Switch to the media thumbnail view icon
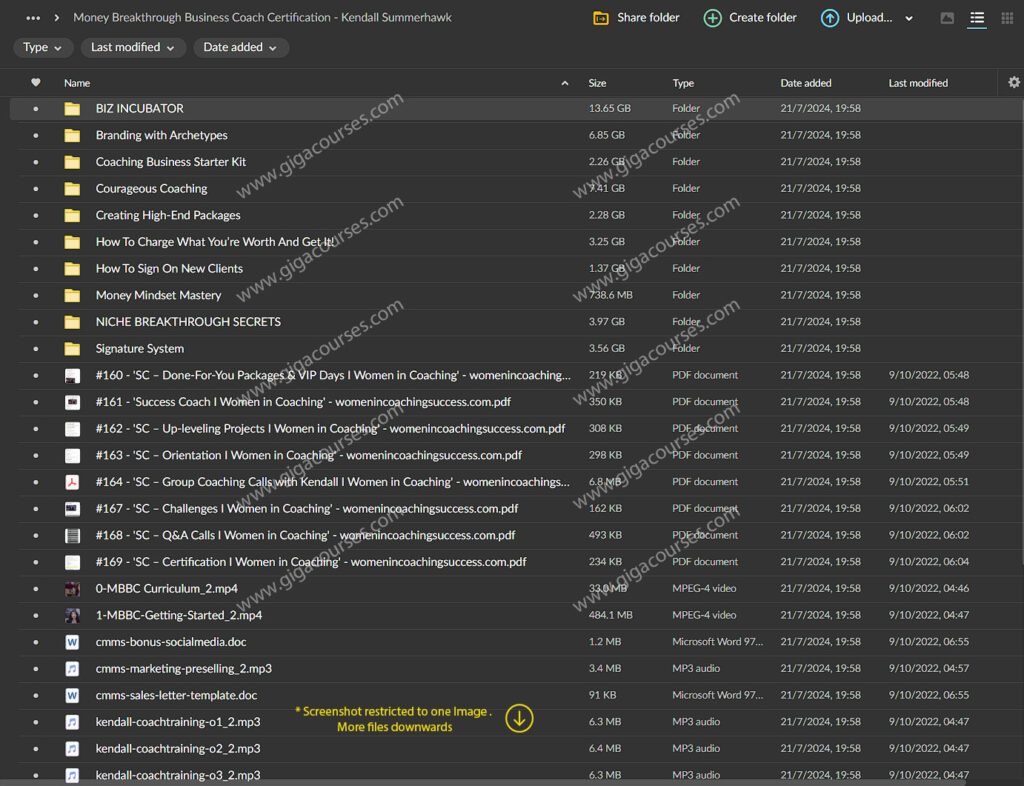Viewport: 1024px width, 786px height. (947, 18)
